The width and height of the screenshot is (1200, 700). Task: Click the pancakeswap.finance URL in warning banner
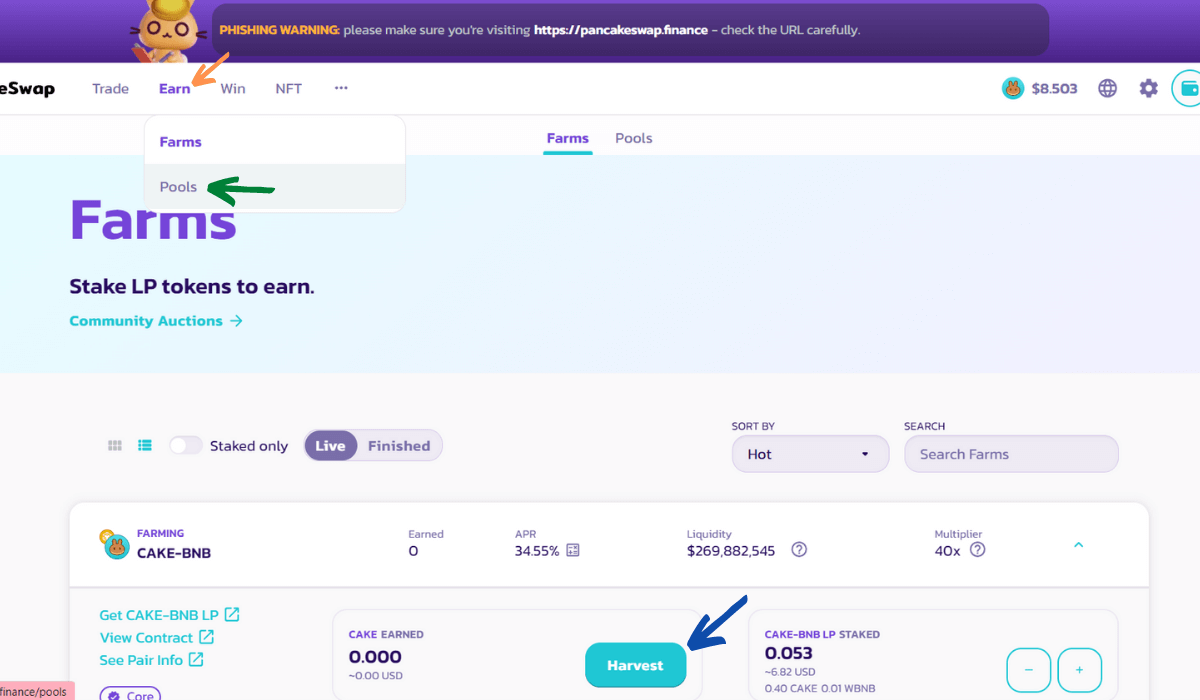tap(621, 30)
